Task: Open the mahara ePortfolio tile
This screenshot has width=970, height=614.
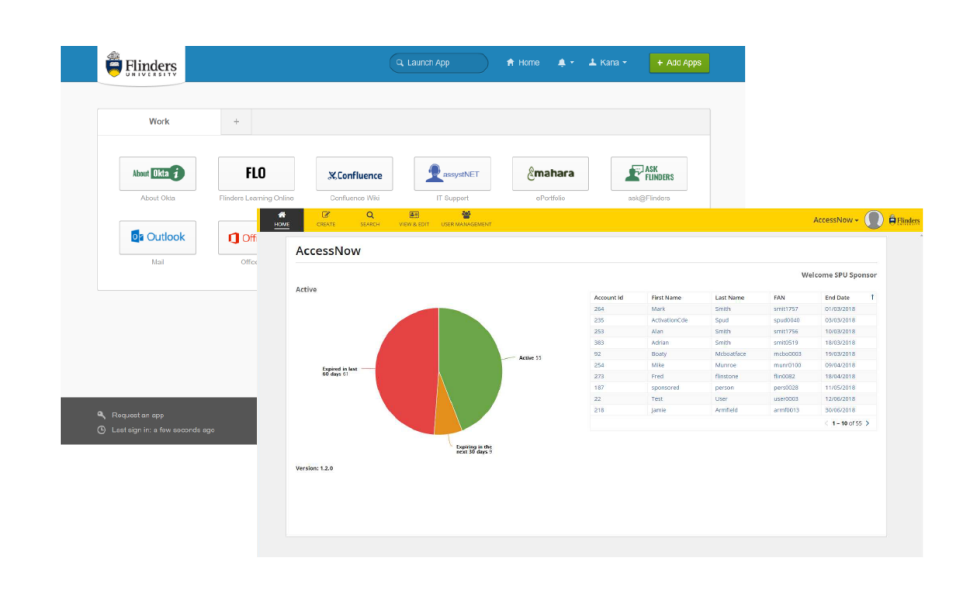Action: point(551,174)
